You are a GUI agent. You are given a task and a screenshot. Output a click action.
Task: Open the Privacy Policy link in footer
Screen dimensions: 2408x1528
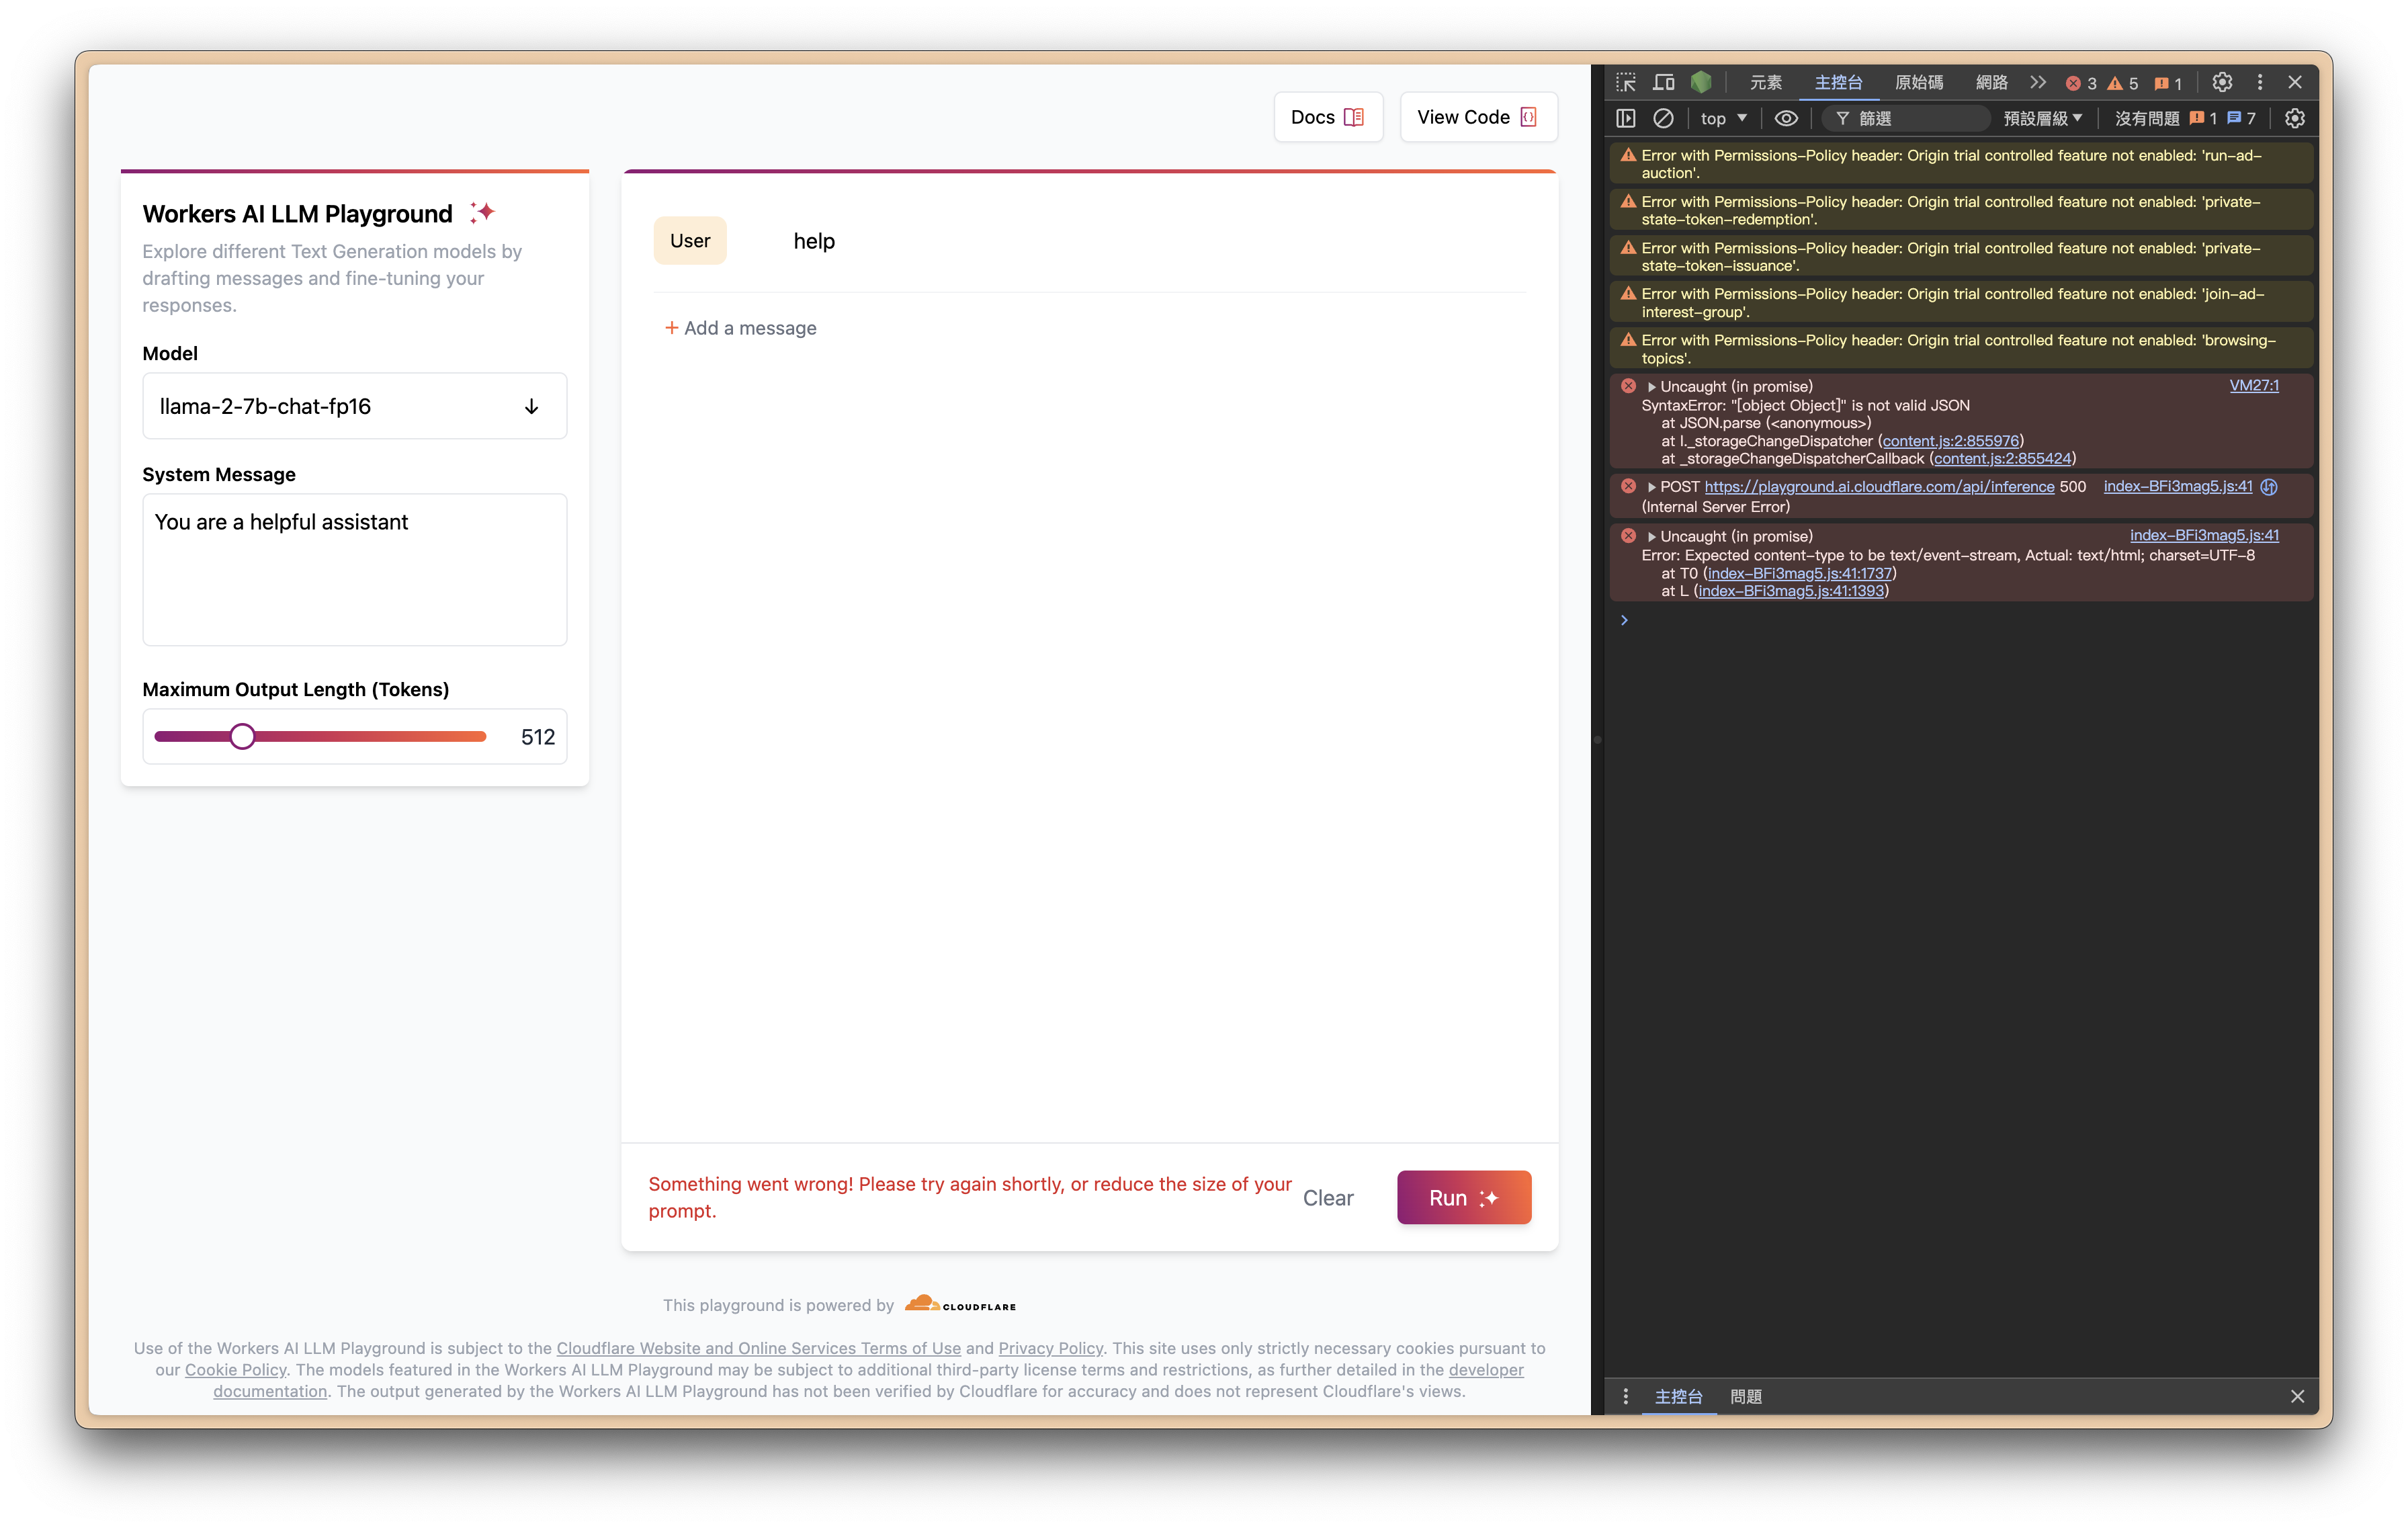click(1050, 1348)
